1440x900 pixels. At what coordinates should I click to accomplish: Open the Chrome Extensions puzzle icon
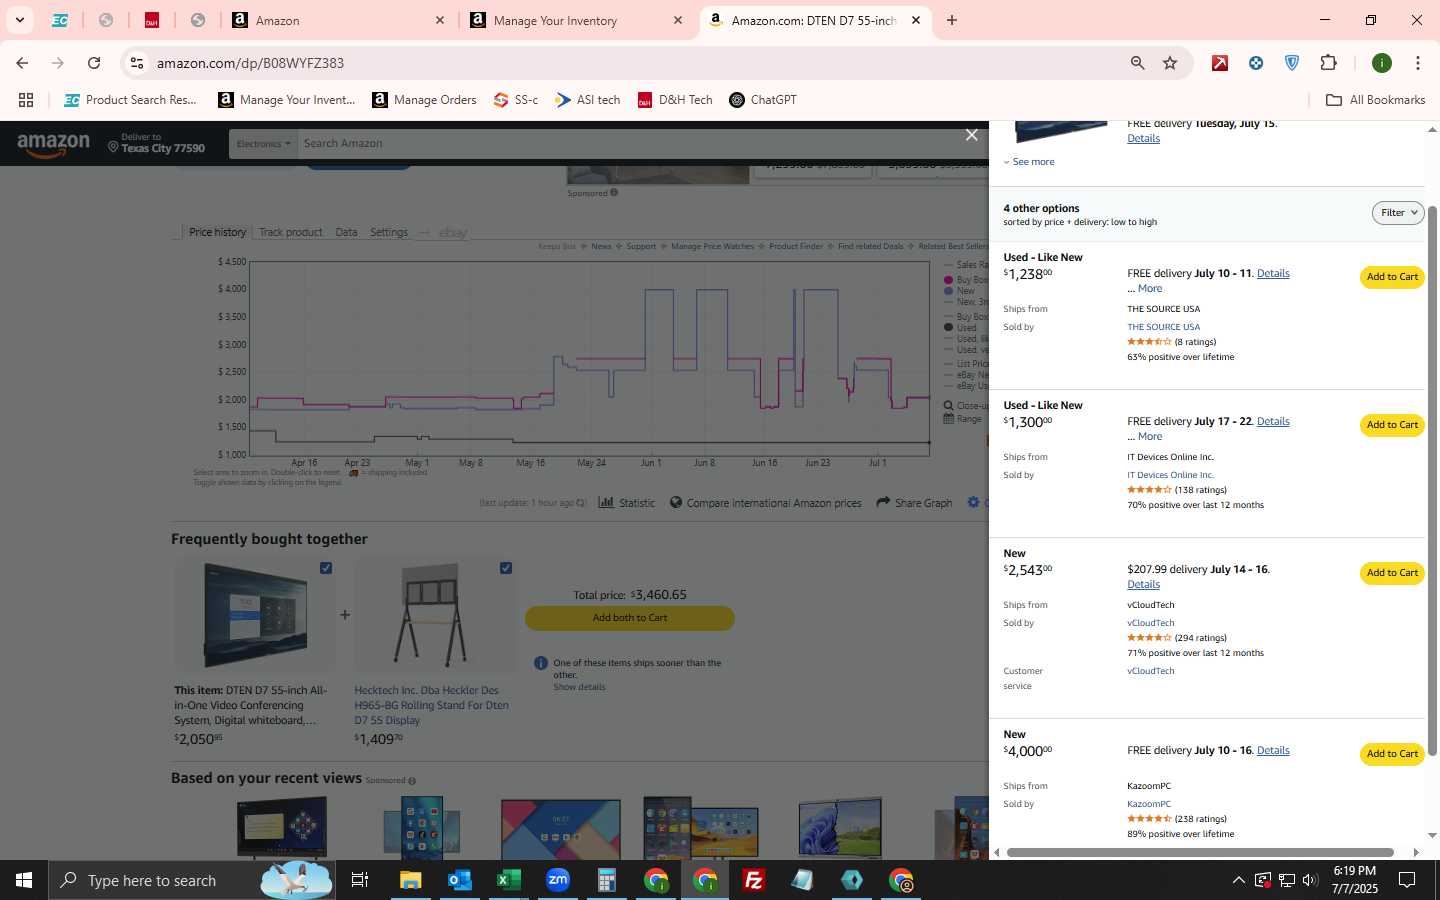coord(1328,63)
